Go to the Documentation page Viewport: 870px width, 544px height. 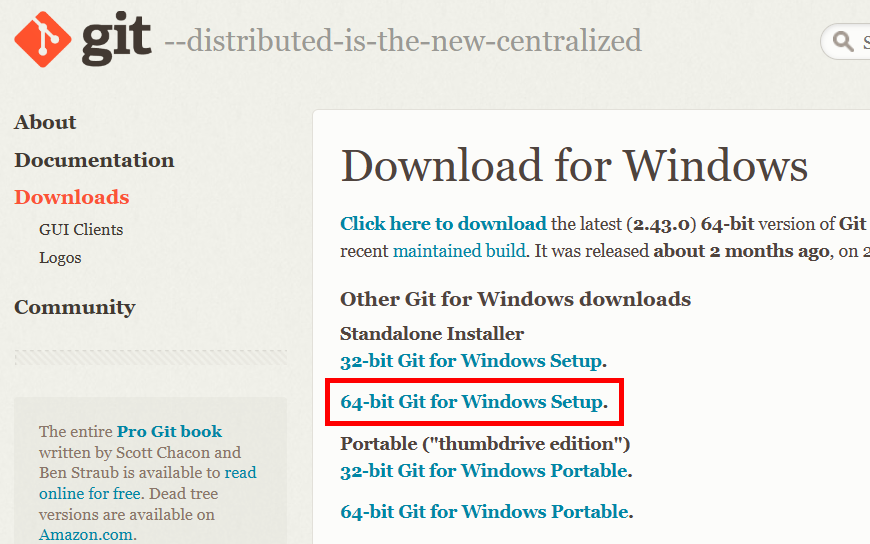click(94, 160)
